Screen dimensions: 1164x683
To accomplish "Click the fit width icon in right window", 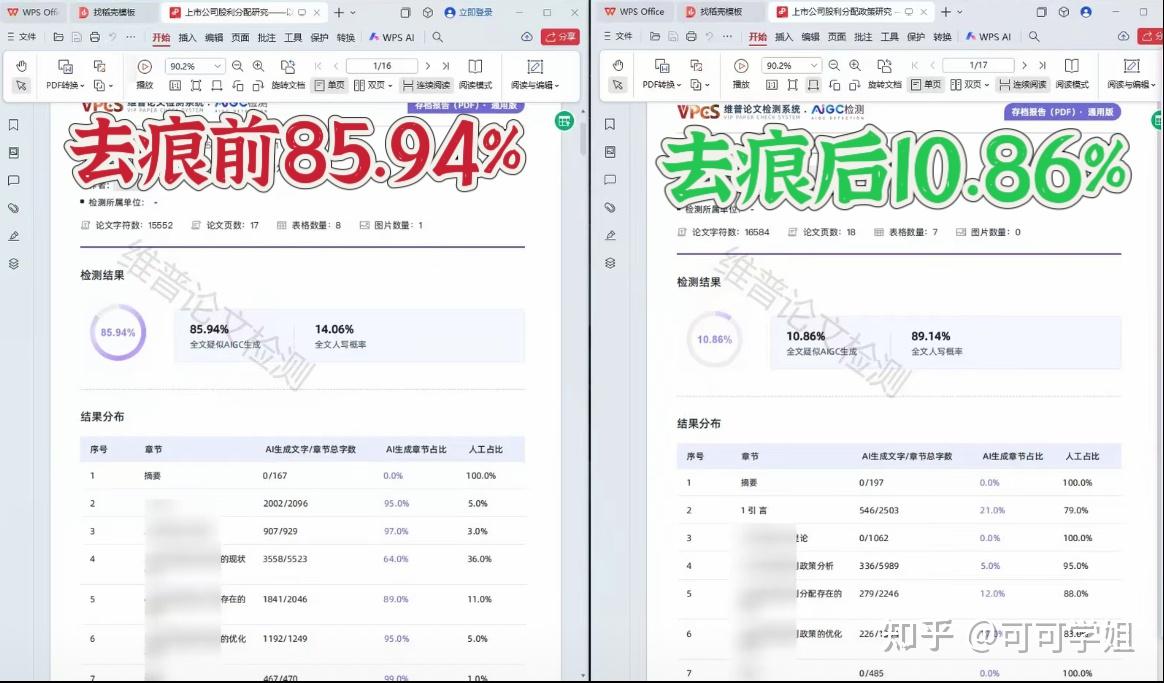I will coord(814,85).
